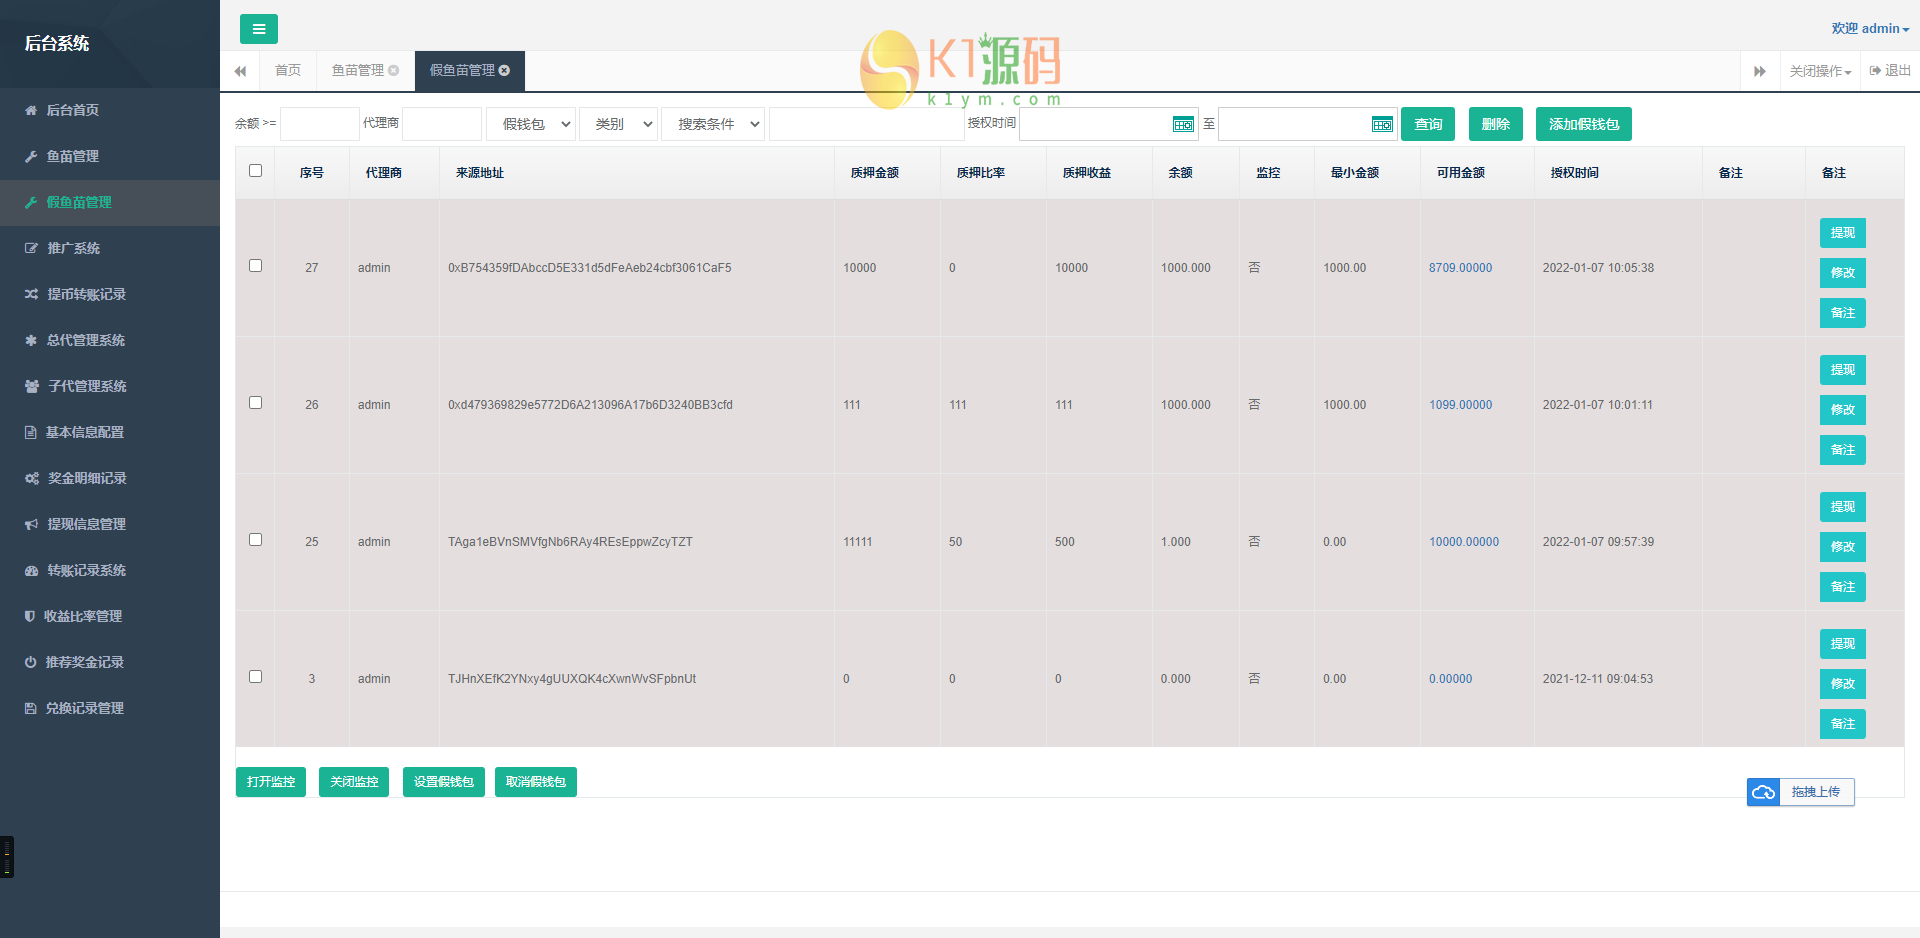Click the megaphone icon beside 提现信息管理
The image size is (1920, 938).
(31, 524)
